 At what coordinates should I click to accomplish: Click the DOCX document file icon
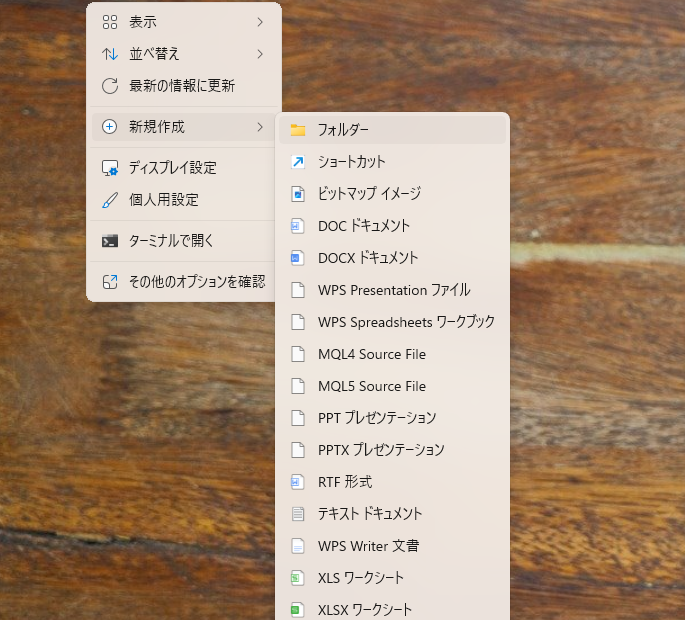pos(298,258)
